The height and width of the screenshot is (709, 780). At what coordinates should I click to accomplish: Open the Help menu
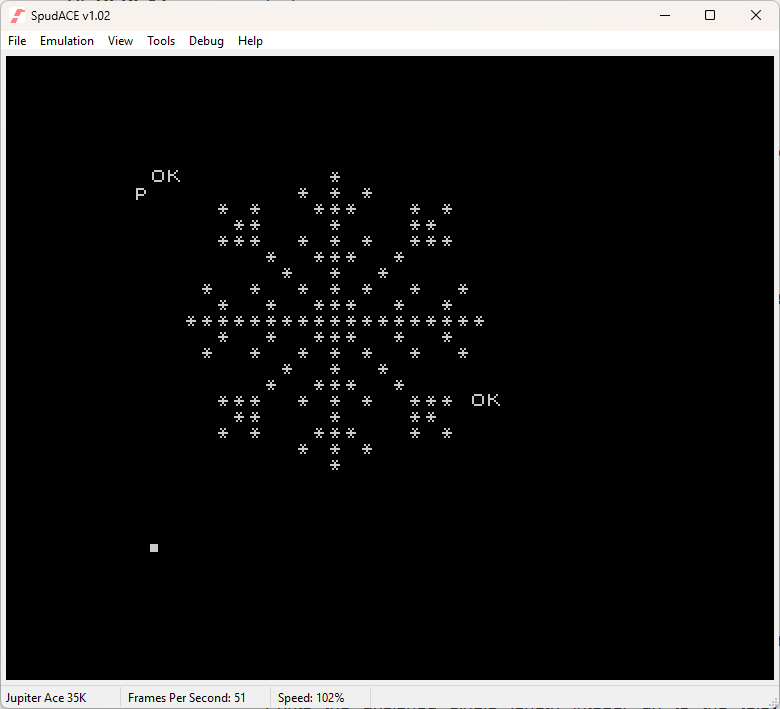(250, 41)
